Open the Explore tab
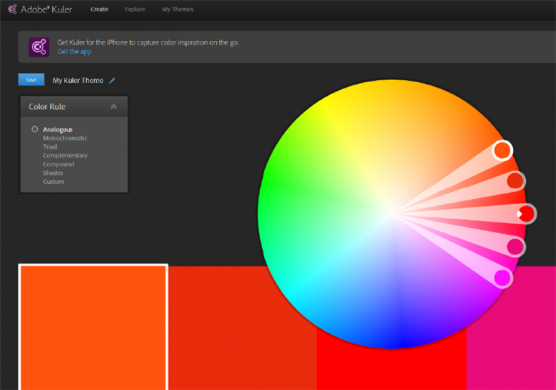 pos(135,9)
